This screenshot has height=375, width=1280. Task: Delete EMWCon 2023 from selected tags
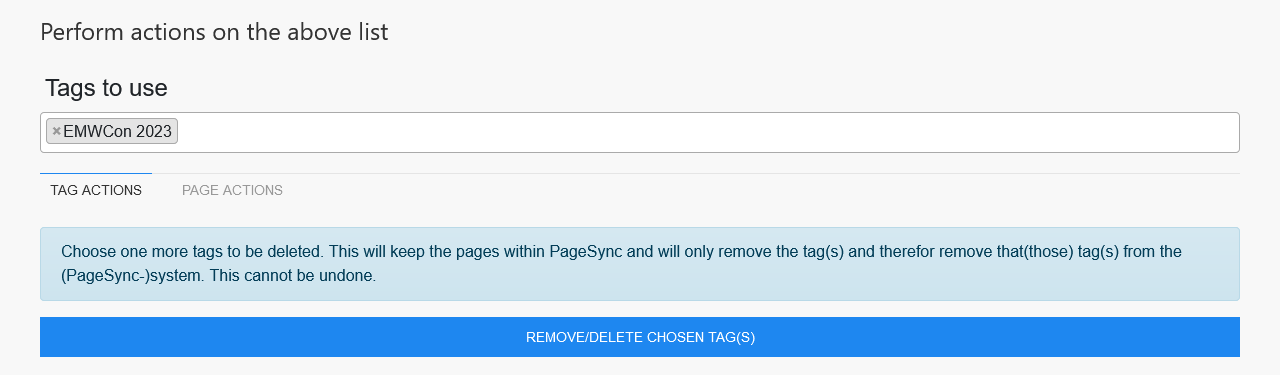point(57,131)
